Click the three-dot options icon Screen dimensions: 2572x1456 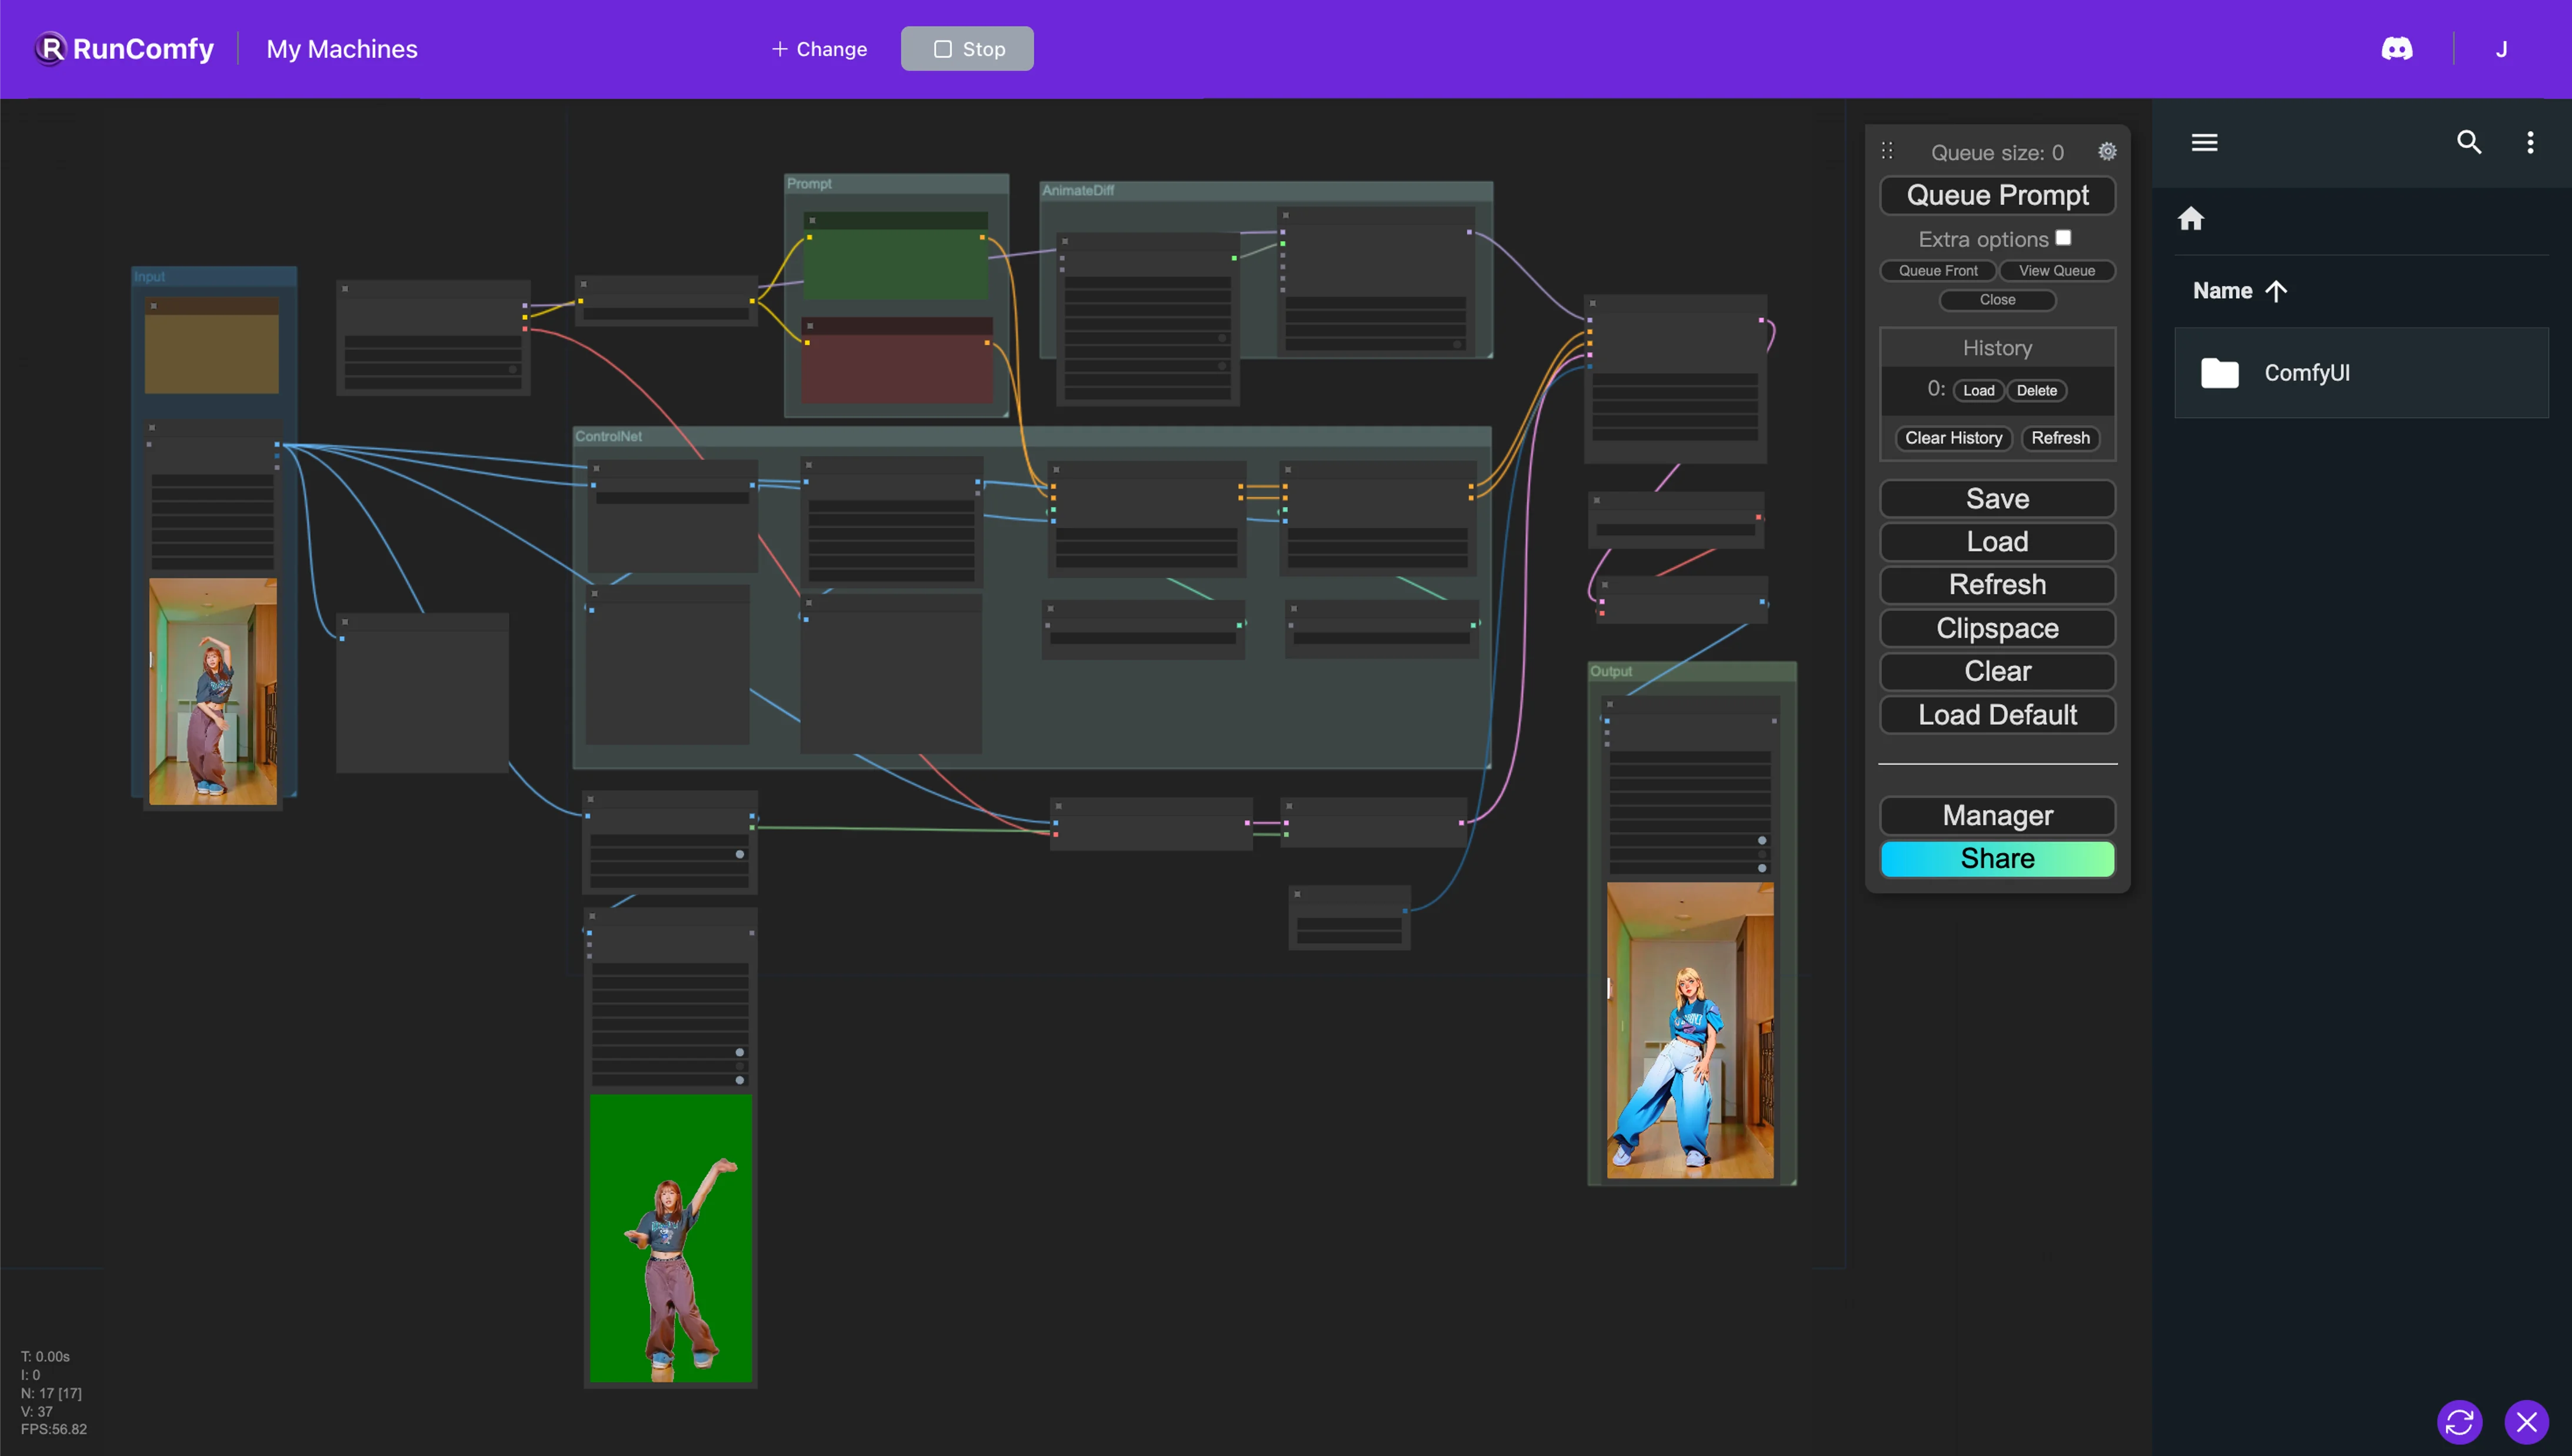pos(2530,143)
